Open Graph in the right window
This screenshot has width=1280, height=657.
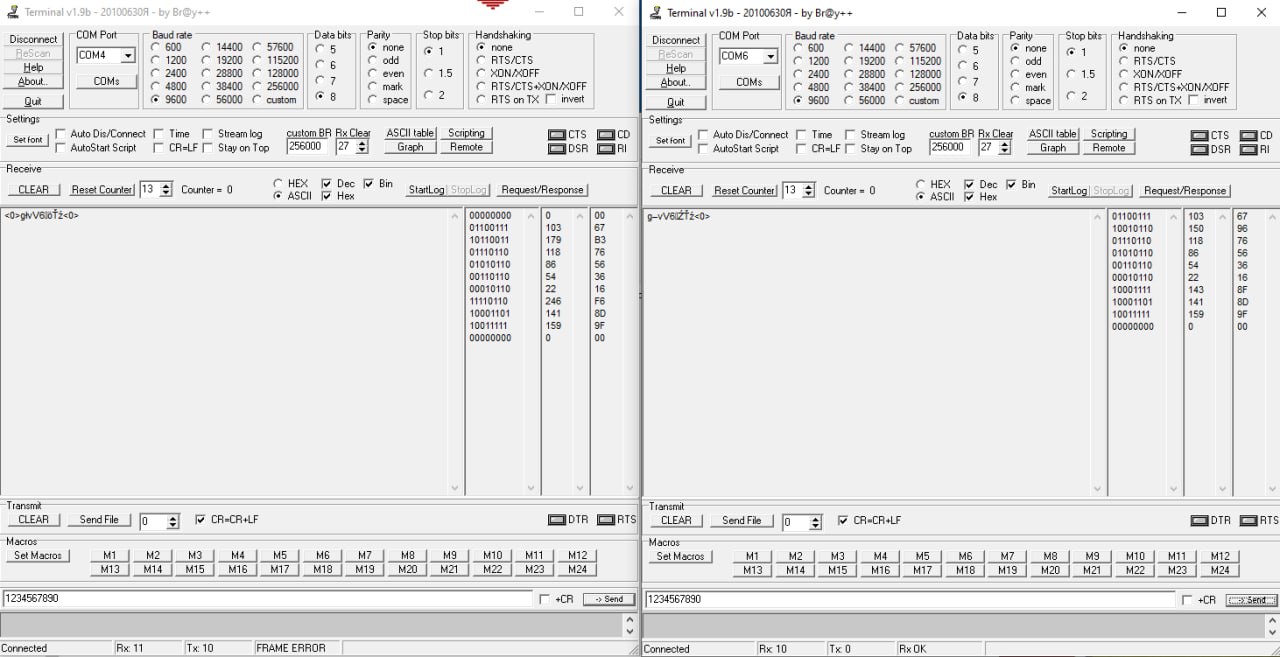1053,148
